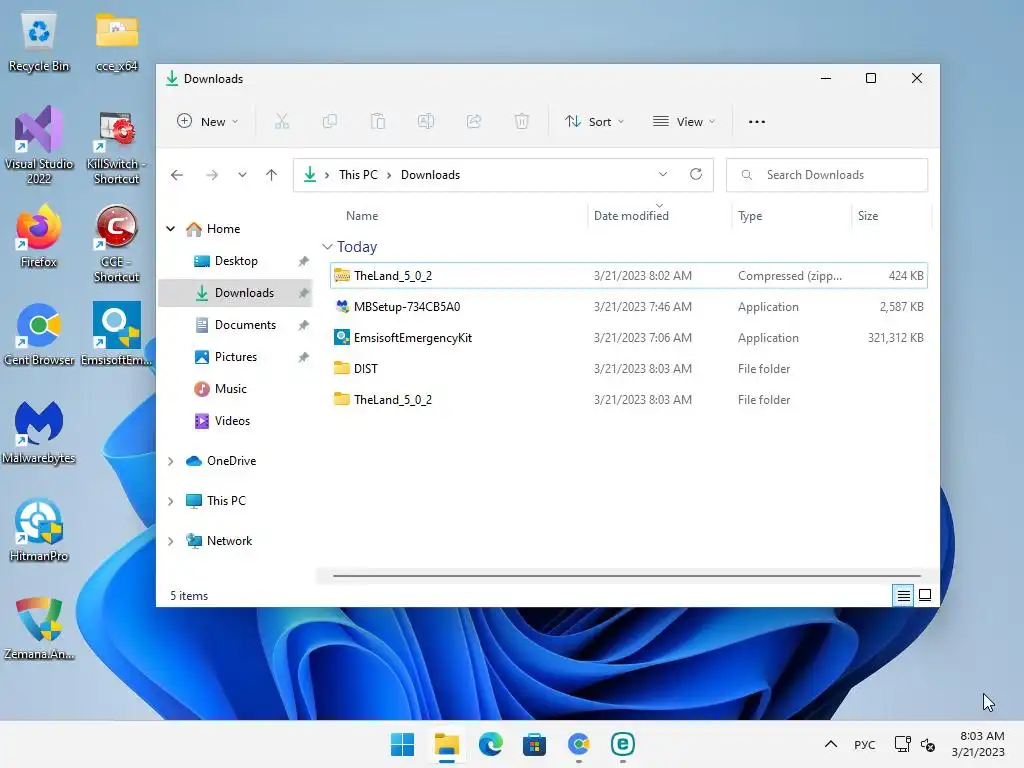Click the Rename icon in toolbar
Viewport: 1024px width, 768px height.
(x=426, y=121)
